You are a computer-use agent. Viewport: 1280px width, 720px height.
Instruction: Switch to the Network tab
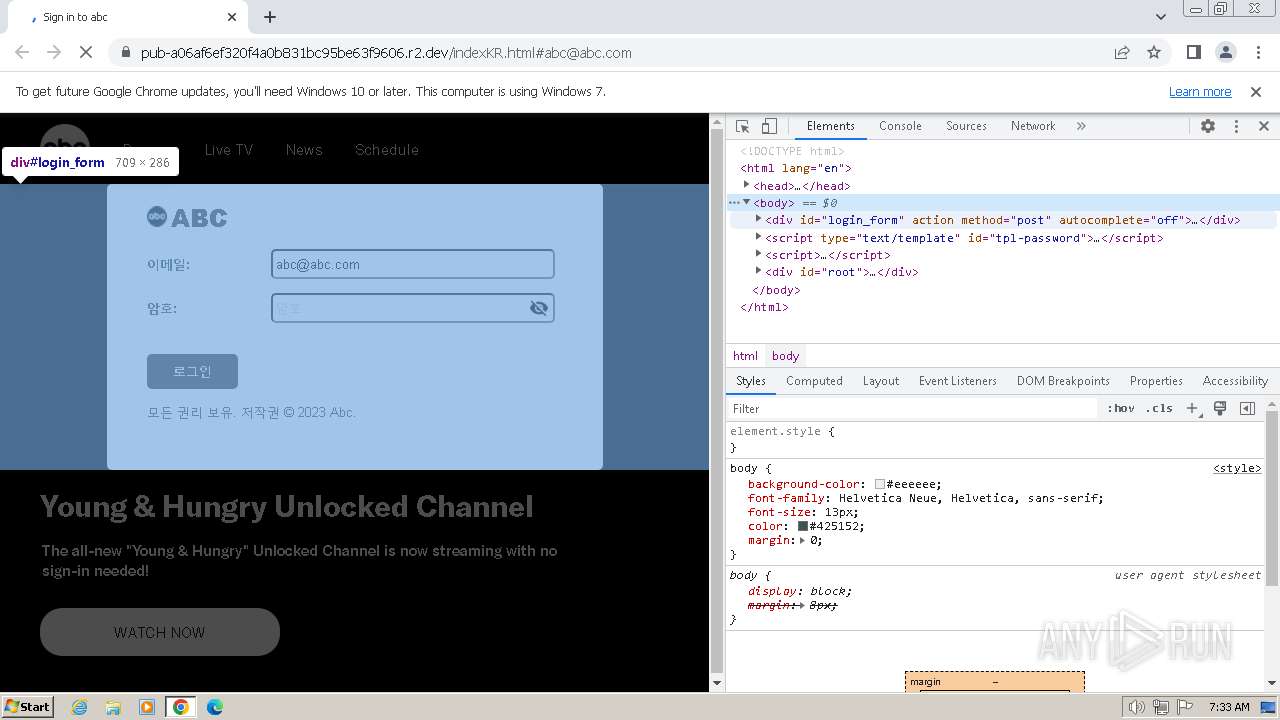(1033, 126)
